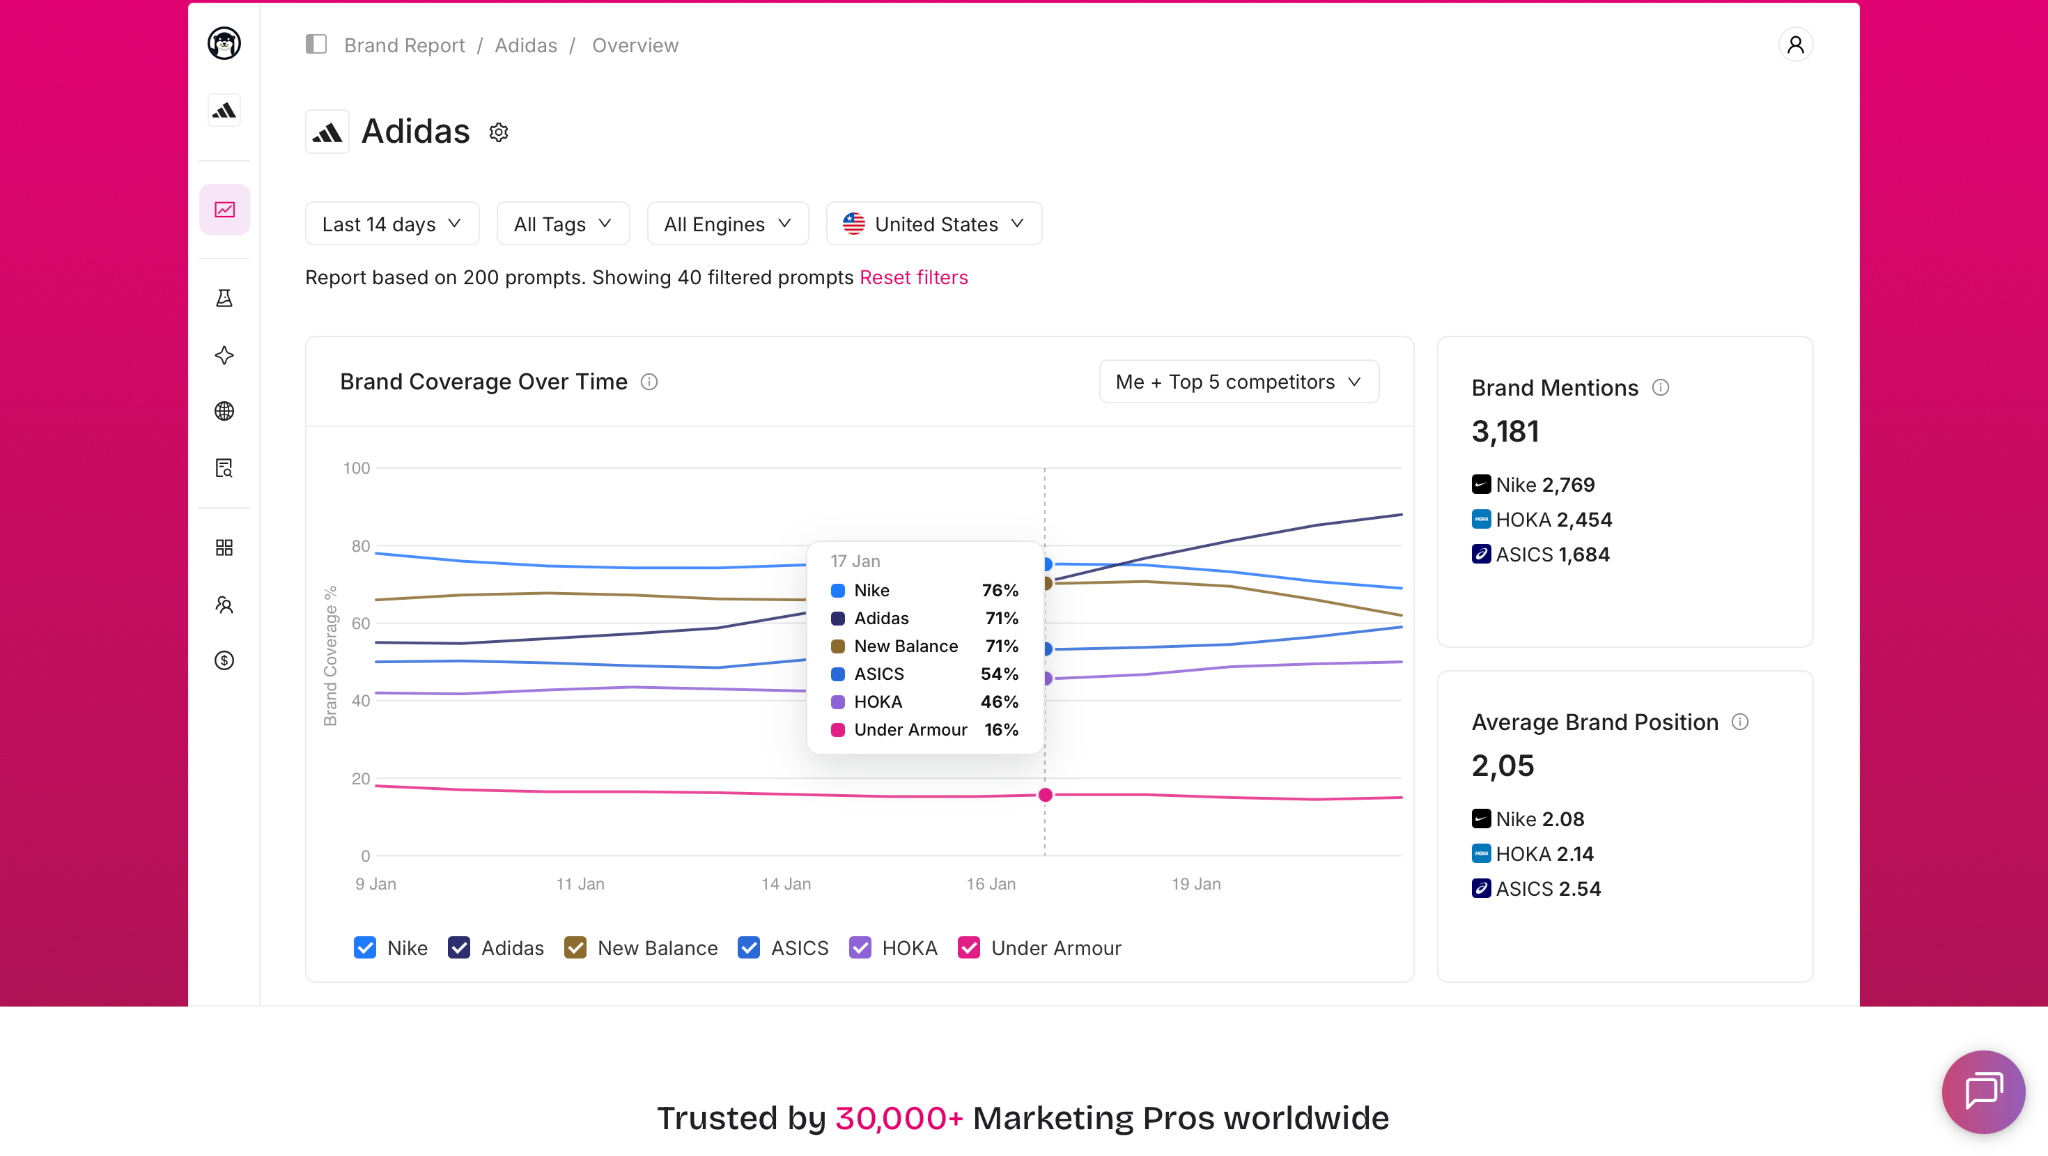The image size is (2048, 1156).
Task: Click the Under Armour data point on chart
Action: [1045, 795]
